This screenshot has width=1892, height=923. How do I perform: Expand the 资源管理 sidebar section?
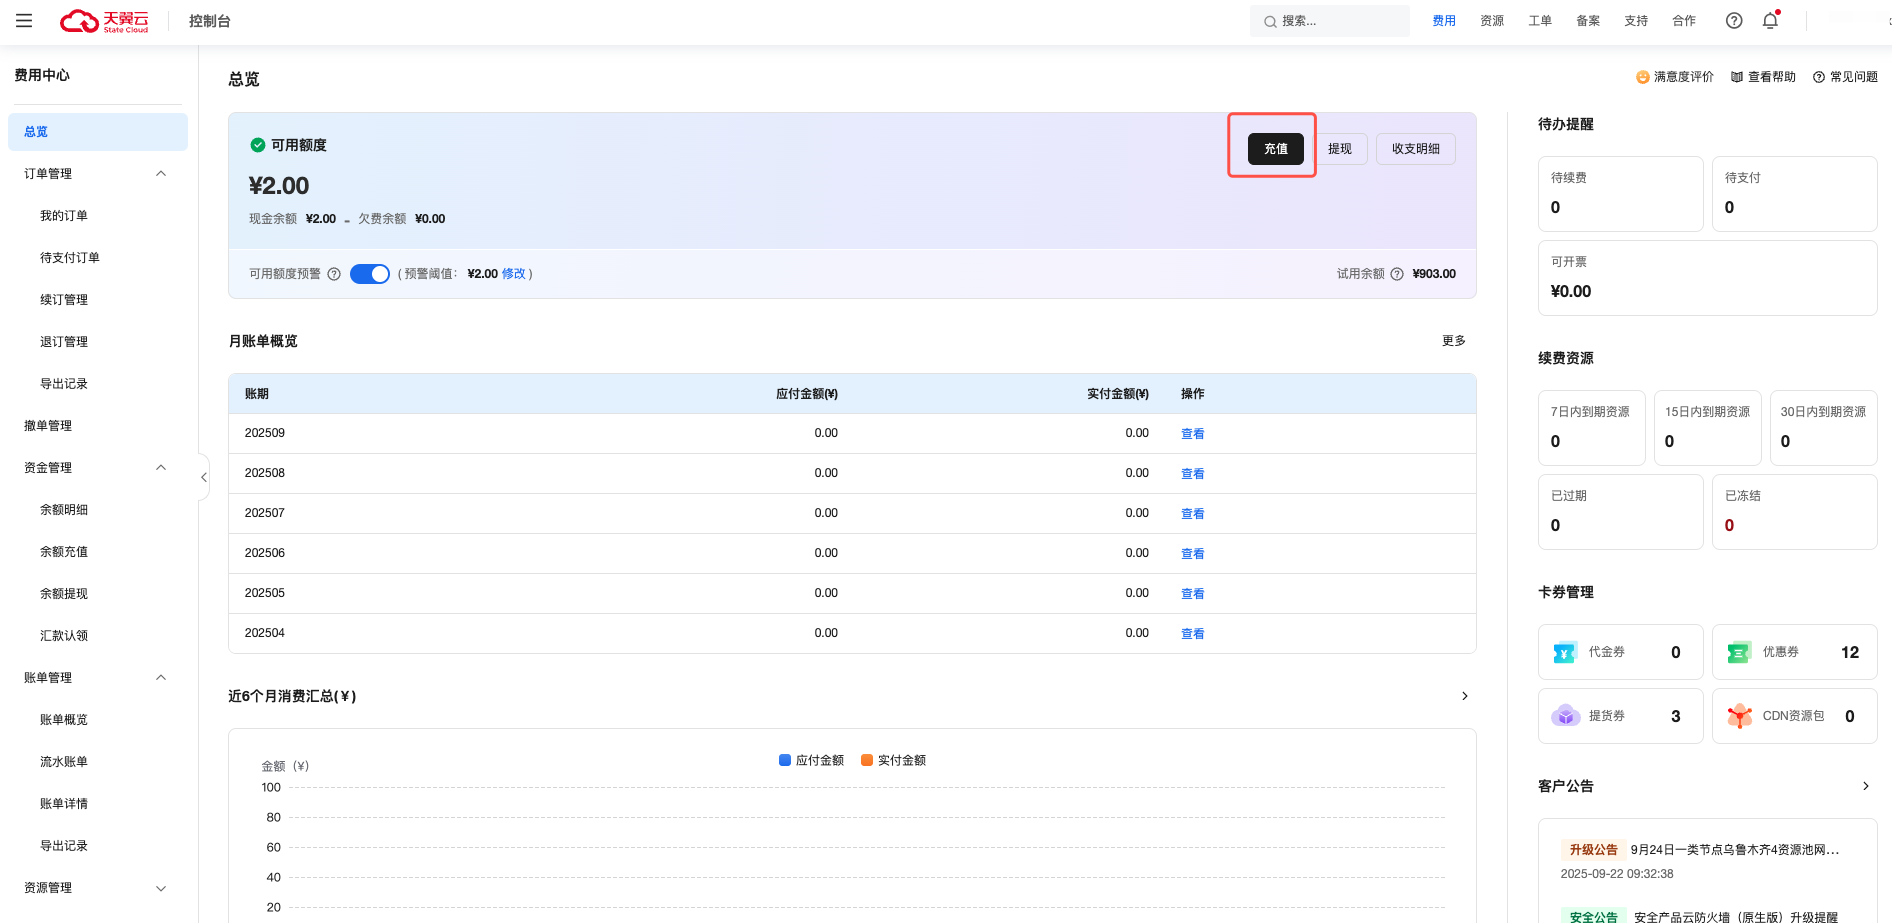(x=161, y=888)
